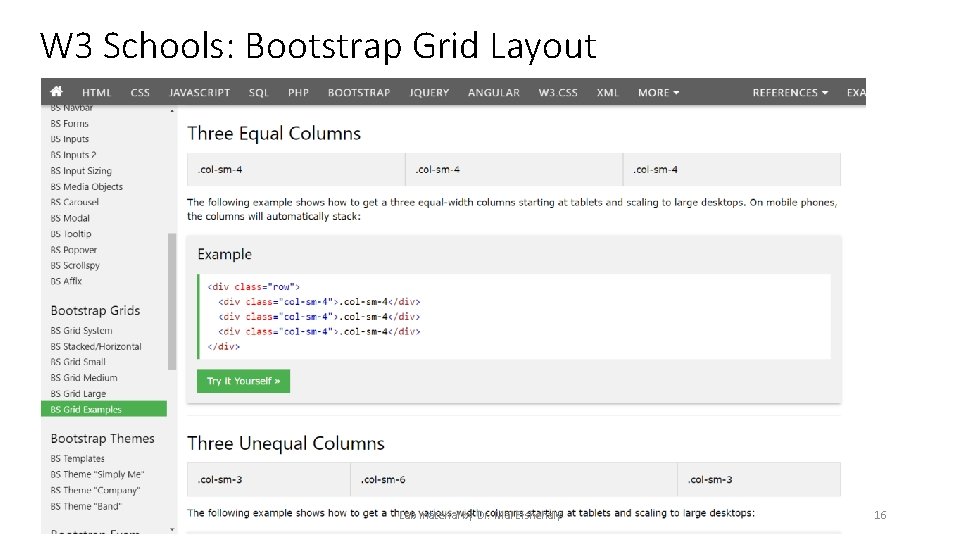Open ANGULAR in the top navbar
960x540 pixels.
pyautogui.click(x=493, y=92)
